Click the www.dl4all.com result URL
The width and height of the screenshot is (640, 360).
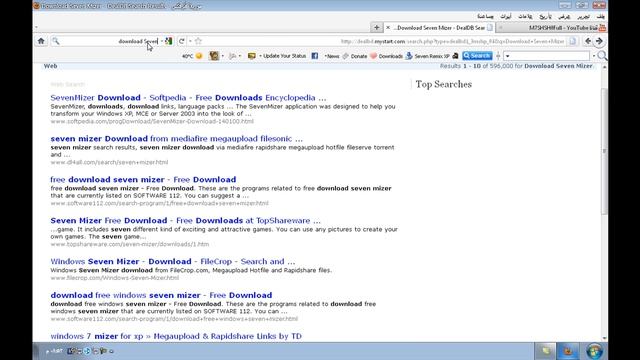[x=109, y=162]
